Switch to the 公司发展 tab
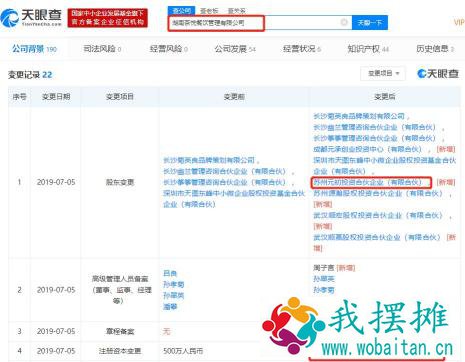The height and width of the screenshot is (362, 465). [235, 49]
